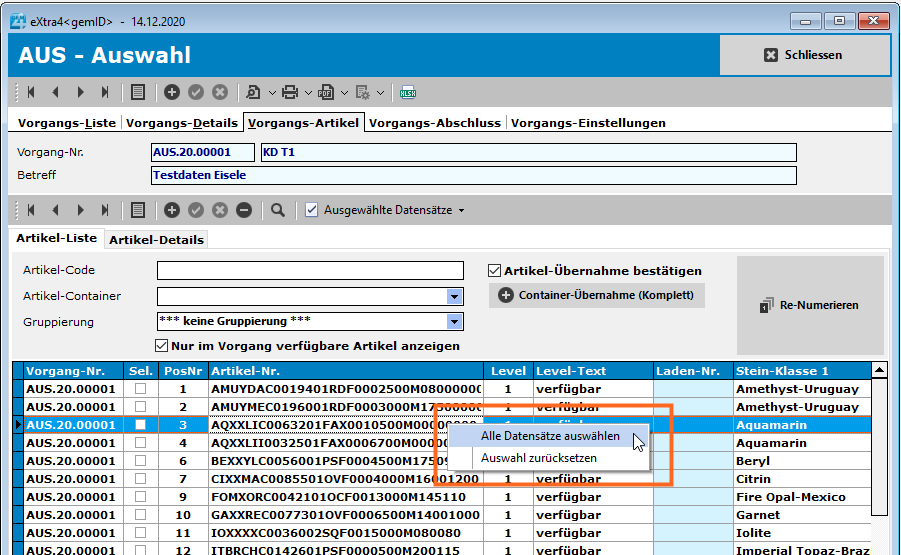Image resolution: width=901 pixels, height=555 pixels.
Task: Open dropdown arrow next to Ausgewählte Datensätze
Action: (x=462, y=211)
